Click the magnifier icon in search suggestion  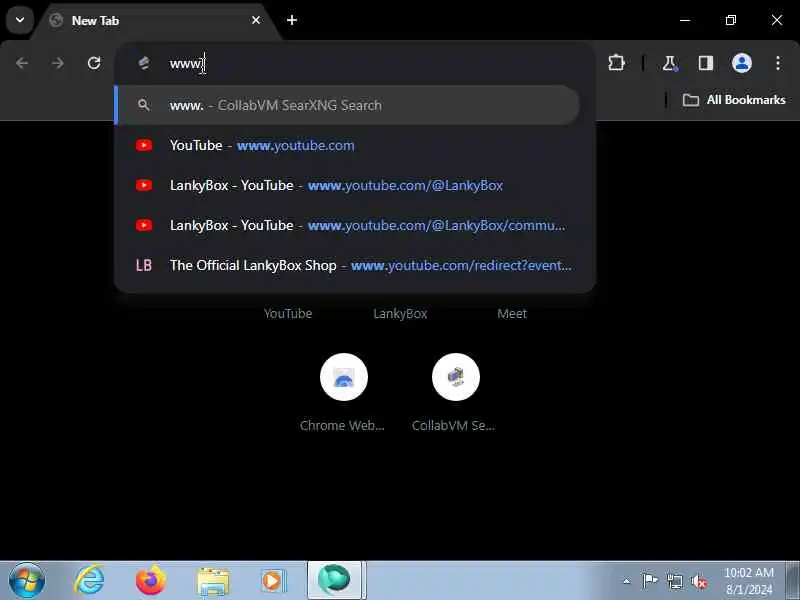coord(144,105)
